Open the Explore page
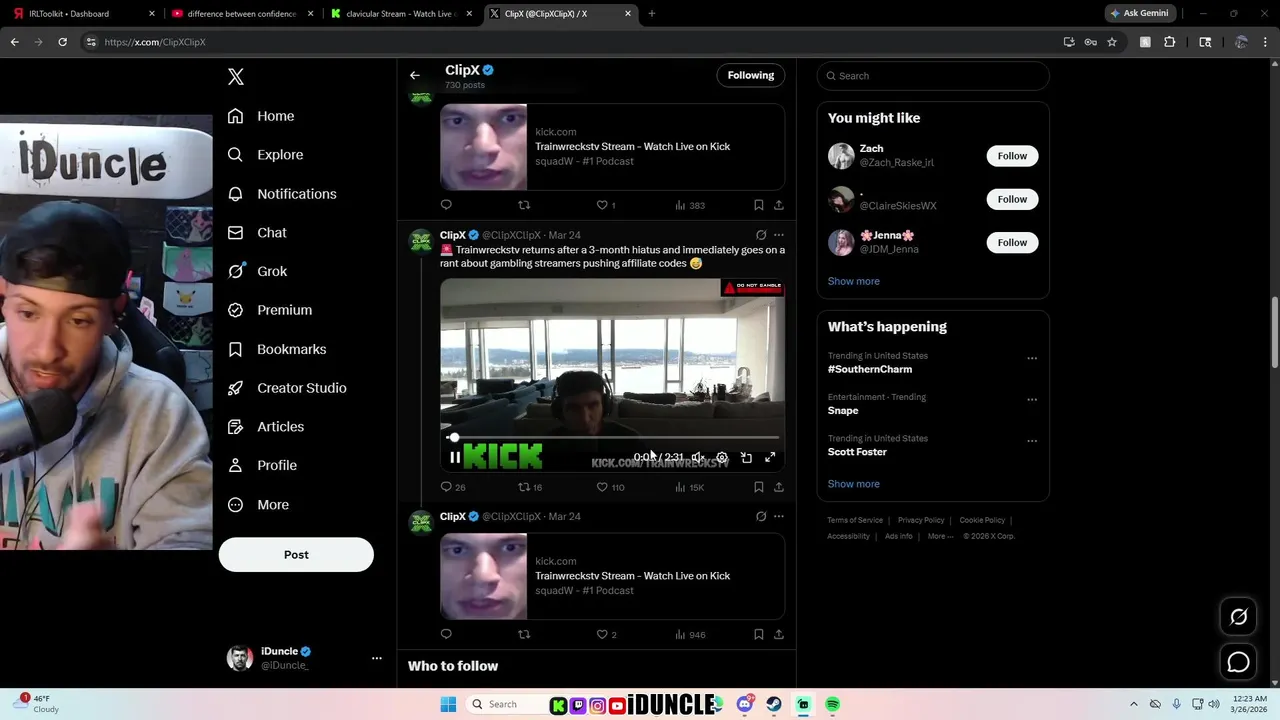The image size is (1280, 720). coord(265,155)
